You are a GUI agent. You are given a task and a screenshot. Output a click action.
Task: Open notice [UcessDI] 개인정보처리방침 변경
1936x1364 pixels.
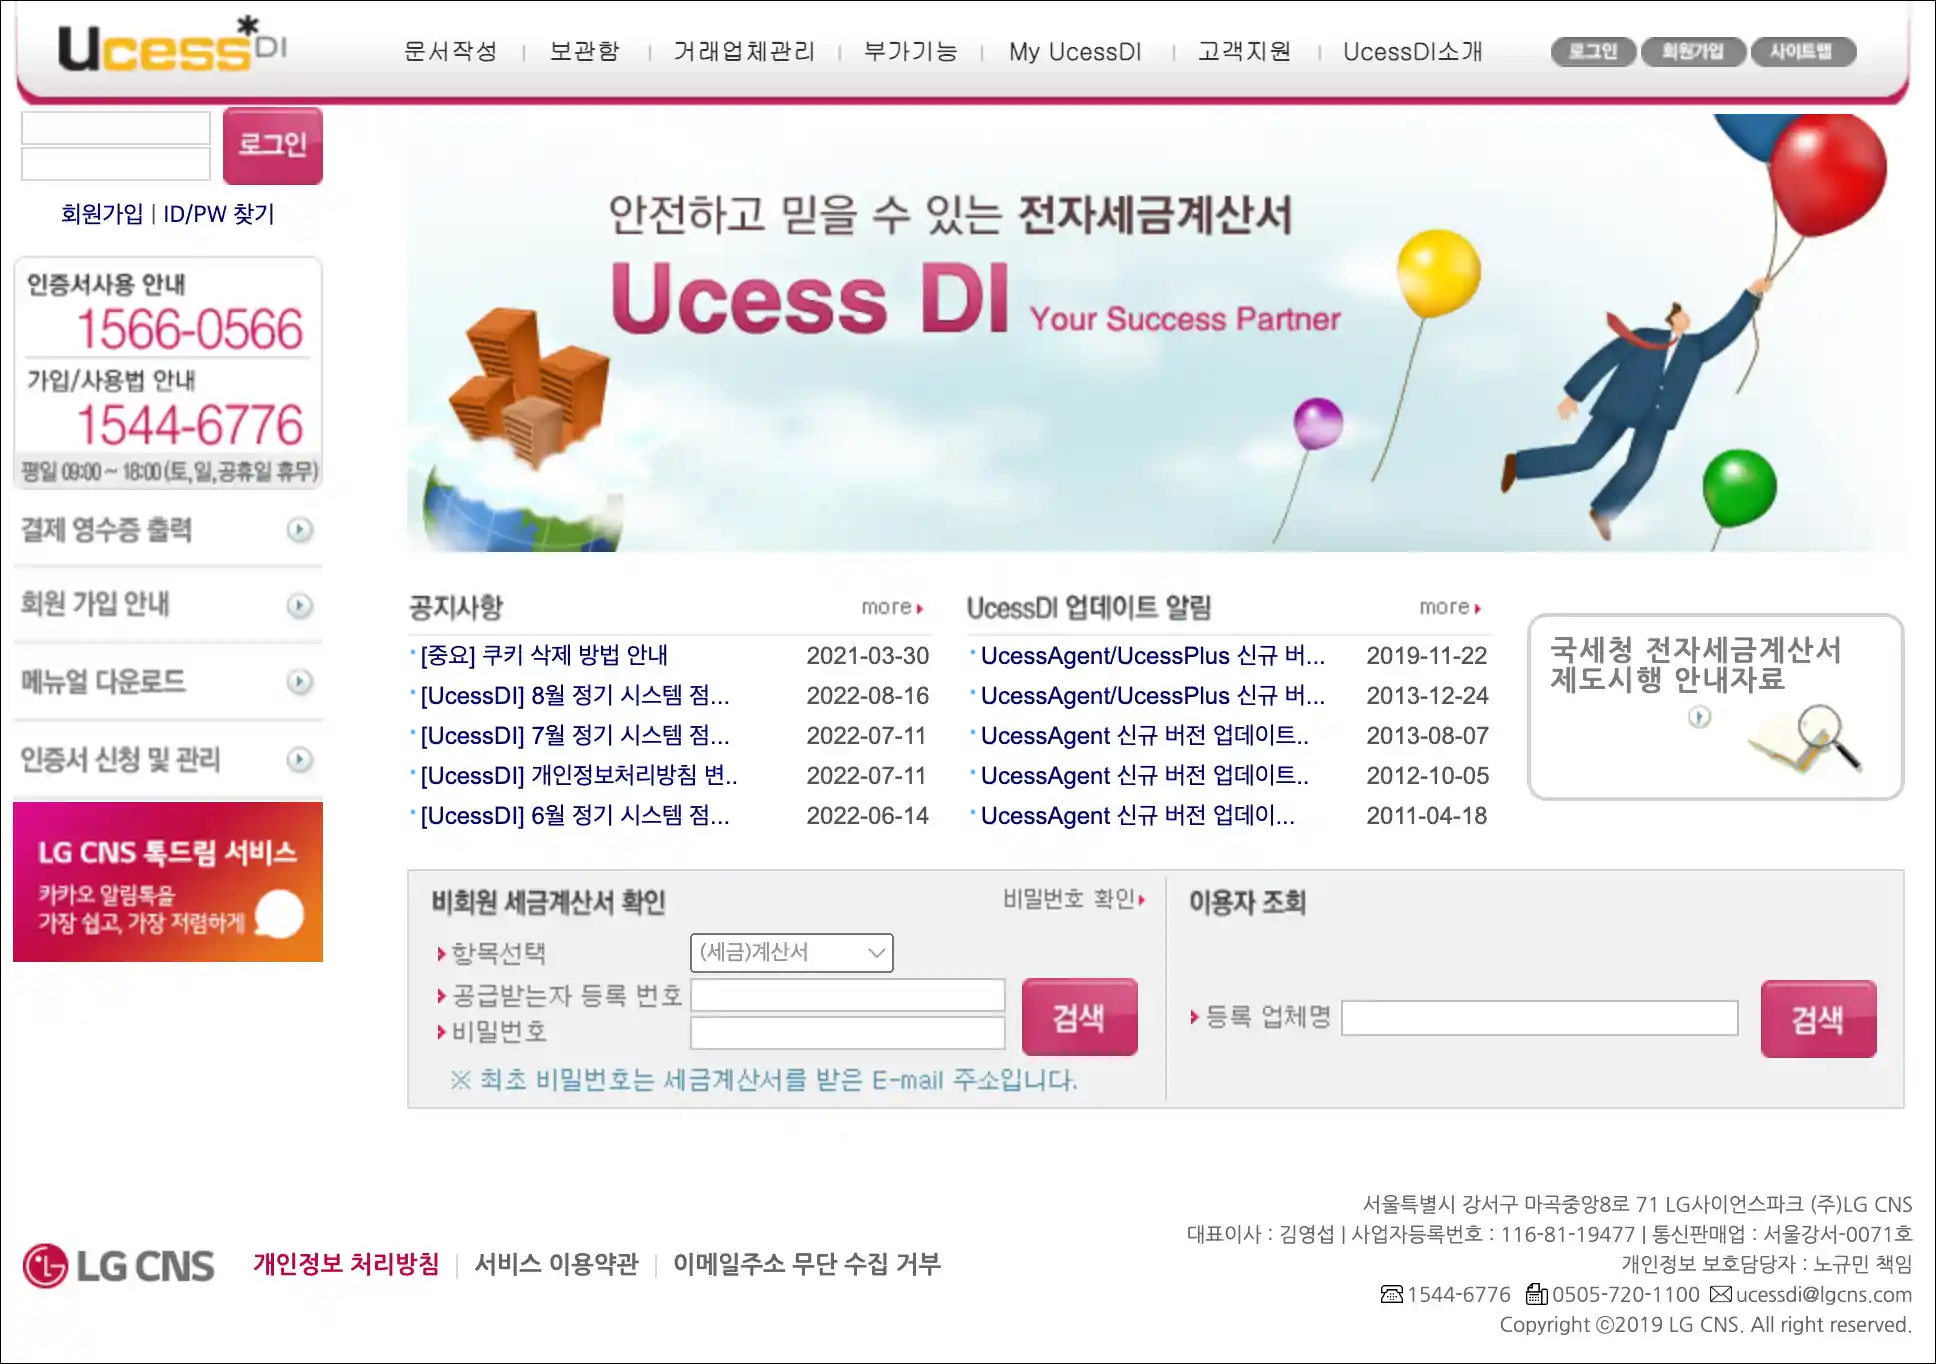(579, 776)
